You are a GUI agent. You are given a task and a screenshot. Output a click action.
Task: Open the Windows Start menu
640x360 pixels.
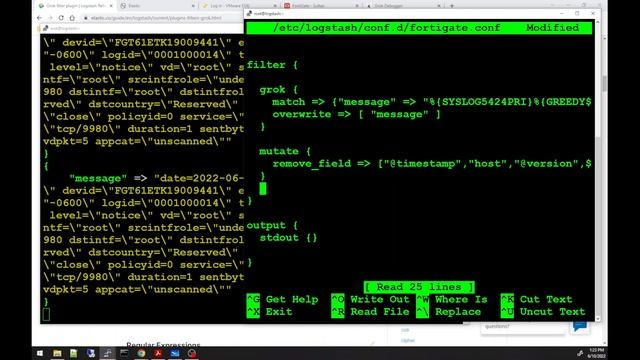coord(40,353)
